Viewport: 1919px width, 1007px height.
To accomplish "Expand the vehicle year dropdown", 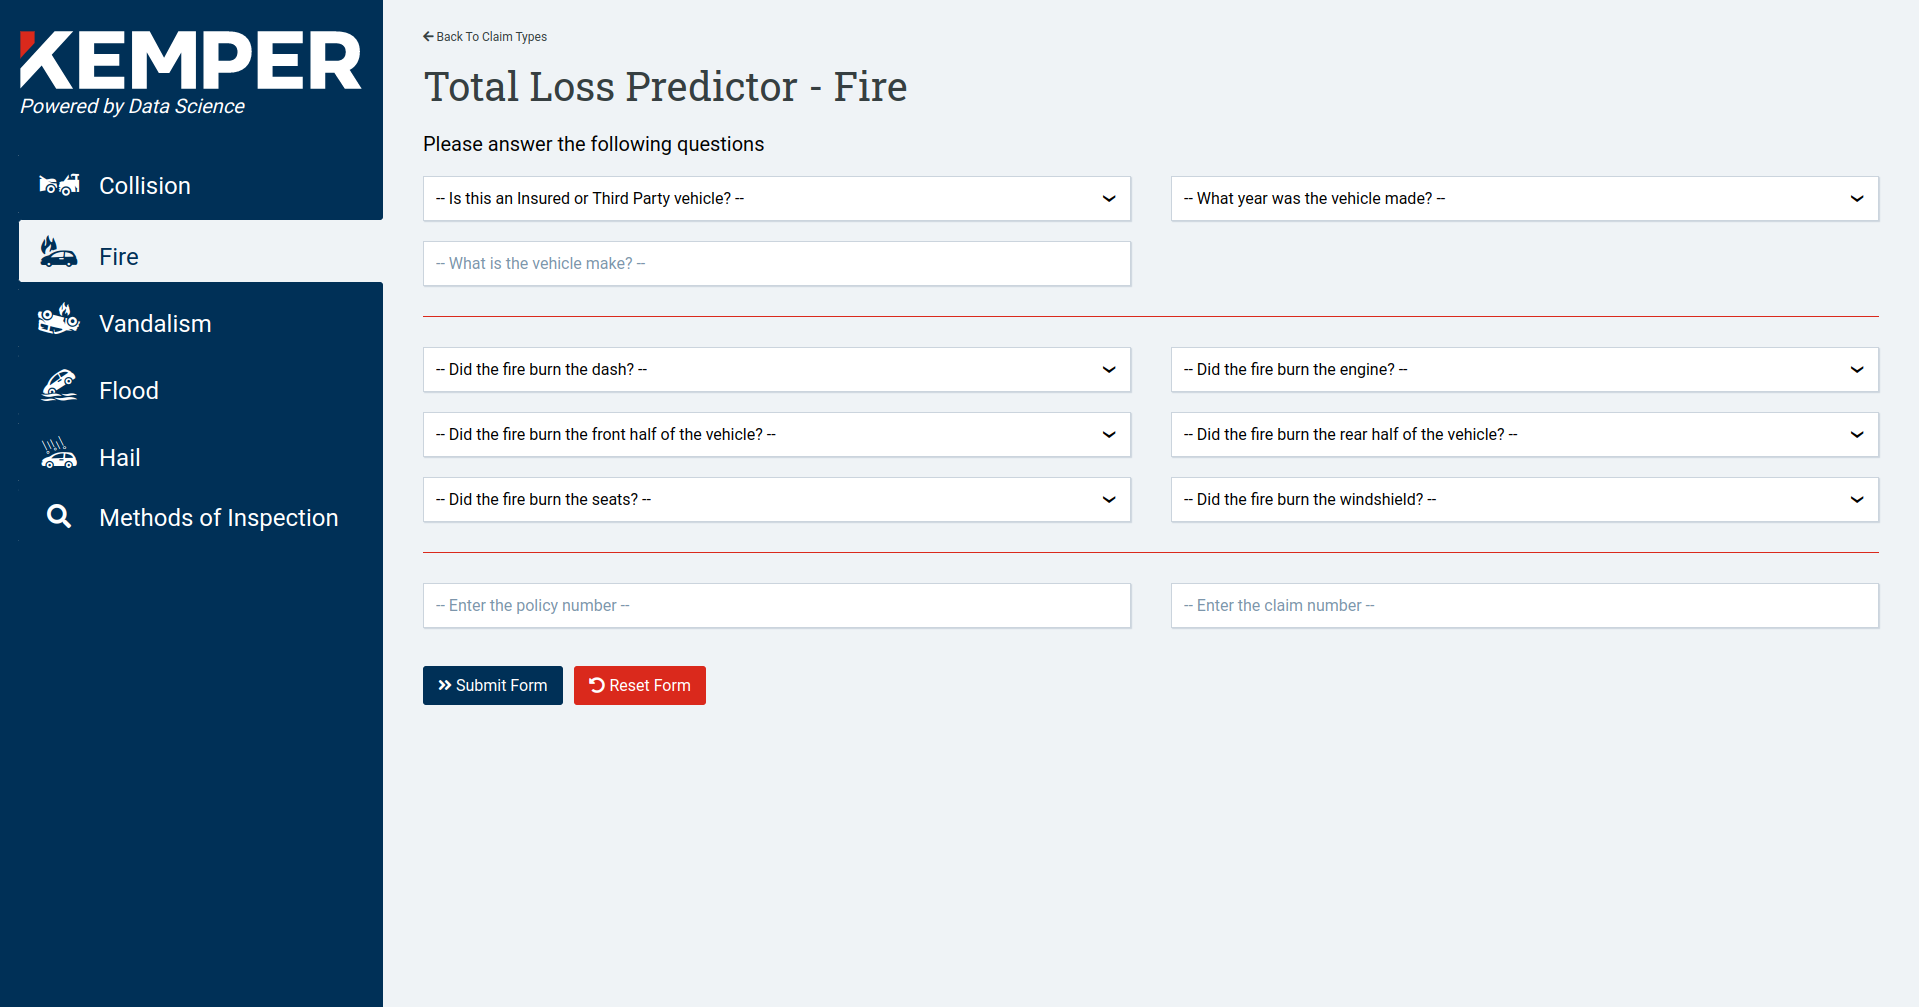I will [1524, 199].
